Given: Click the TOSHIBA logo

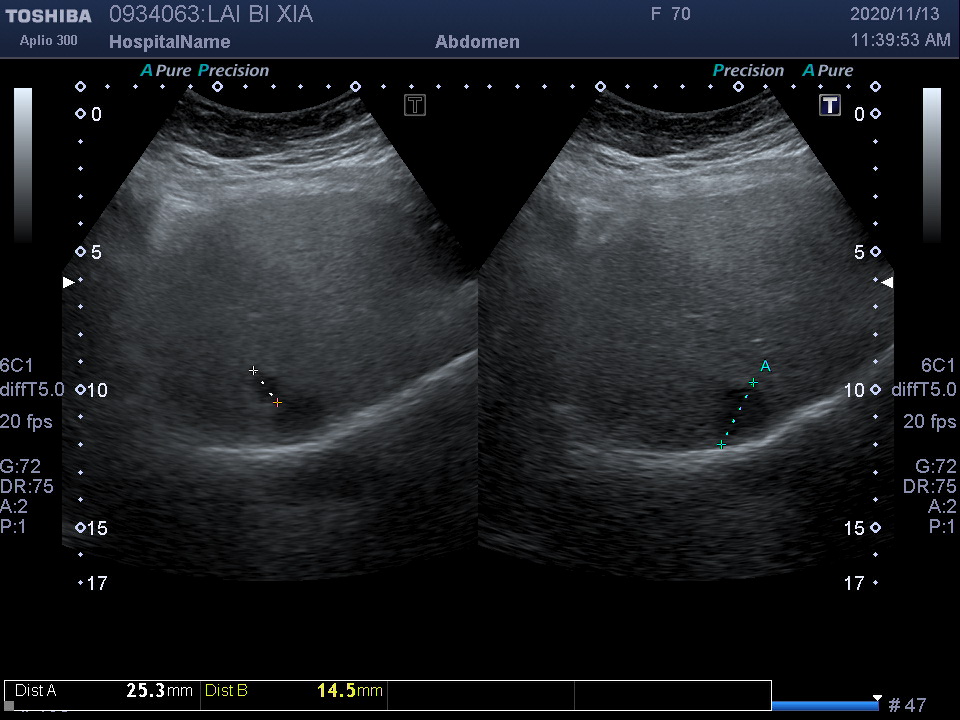Looking at the screenshot, I should [x=48, y=16].
